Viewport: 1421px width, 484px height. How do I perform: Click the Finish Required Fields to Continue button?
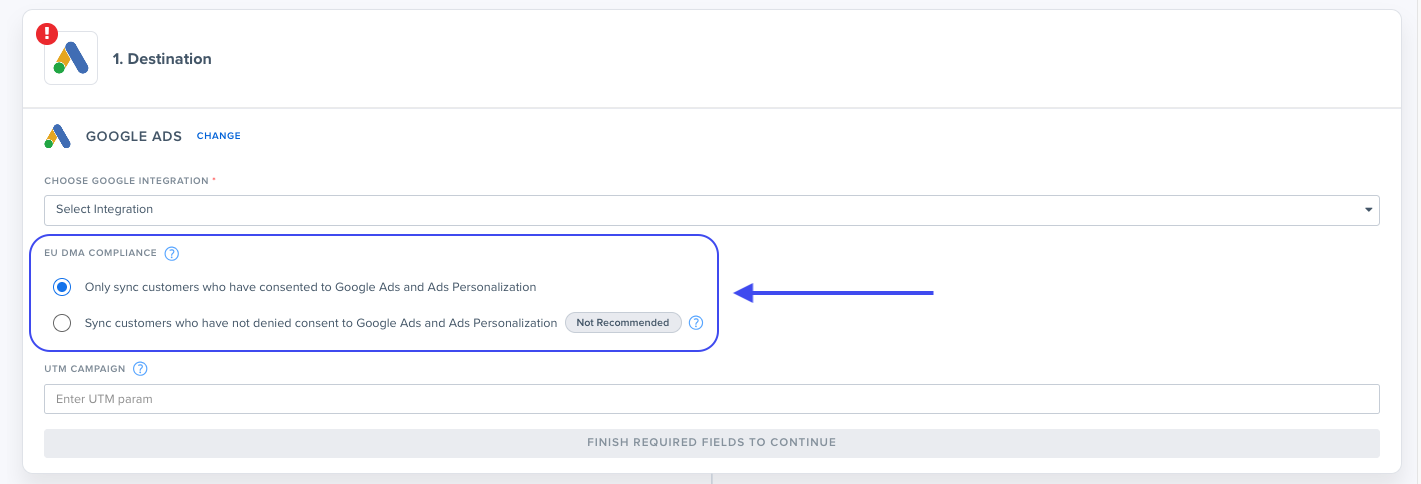click(711, 443)
